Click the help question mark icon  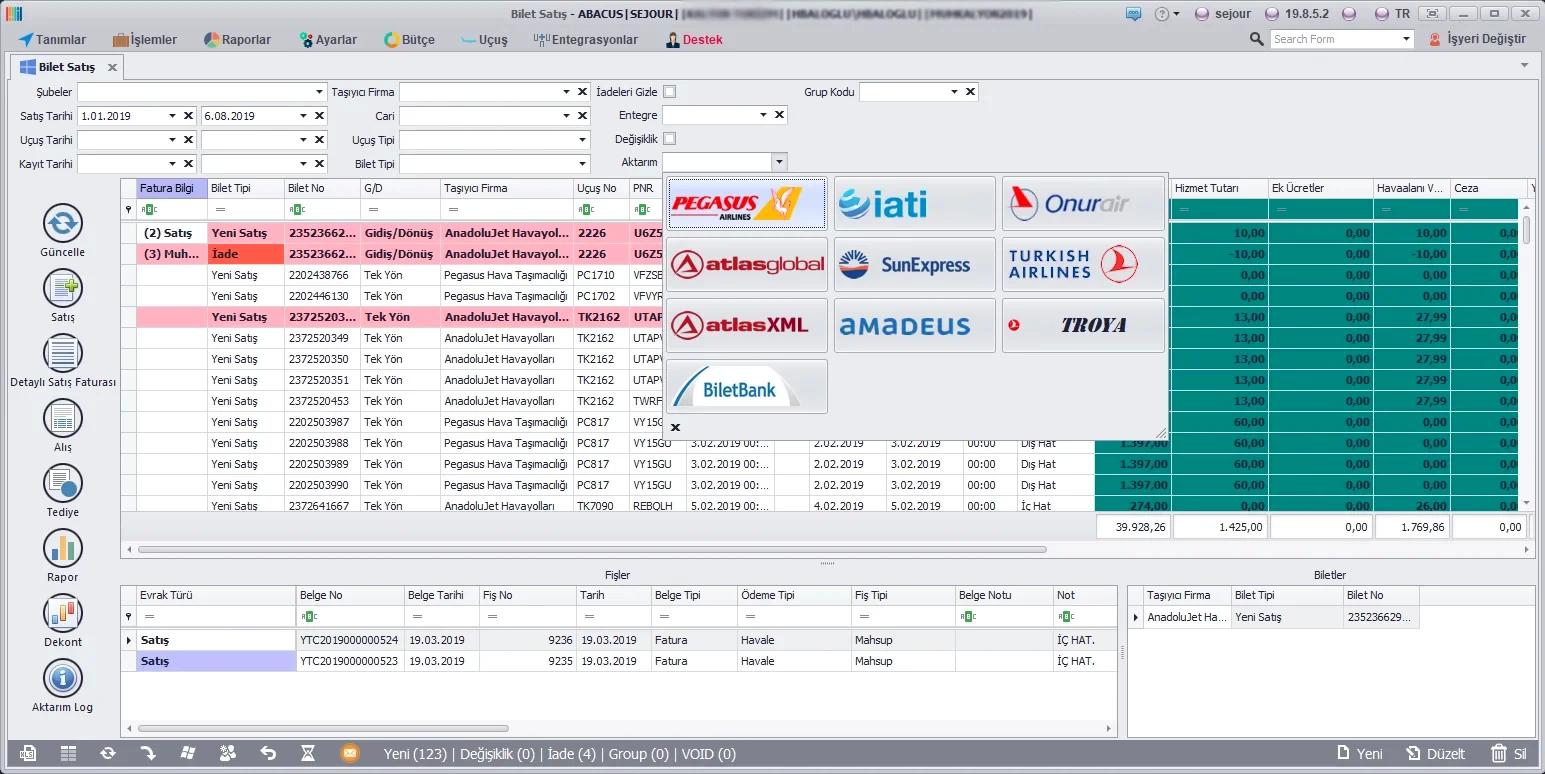tap(1161, 14)
